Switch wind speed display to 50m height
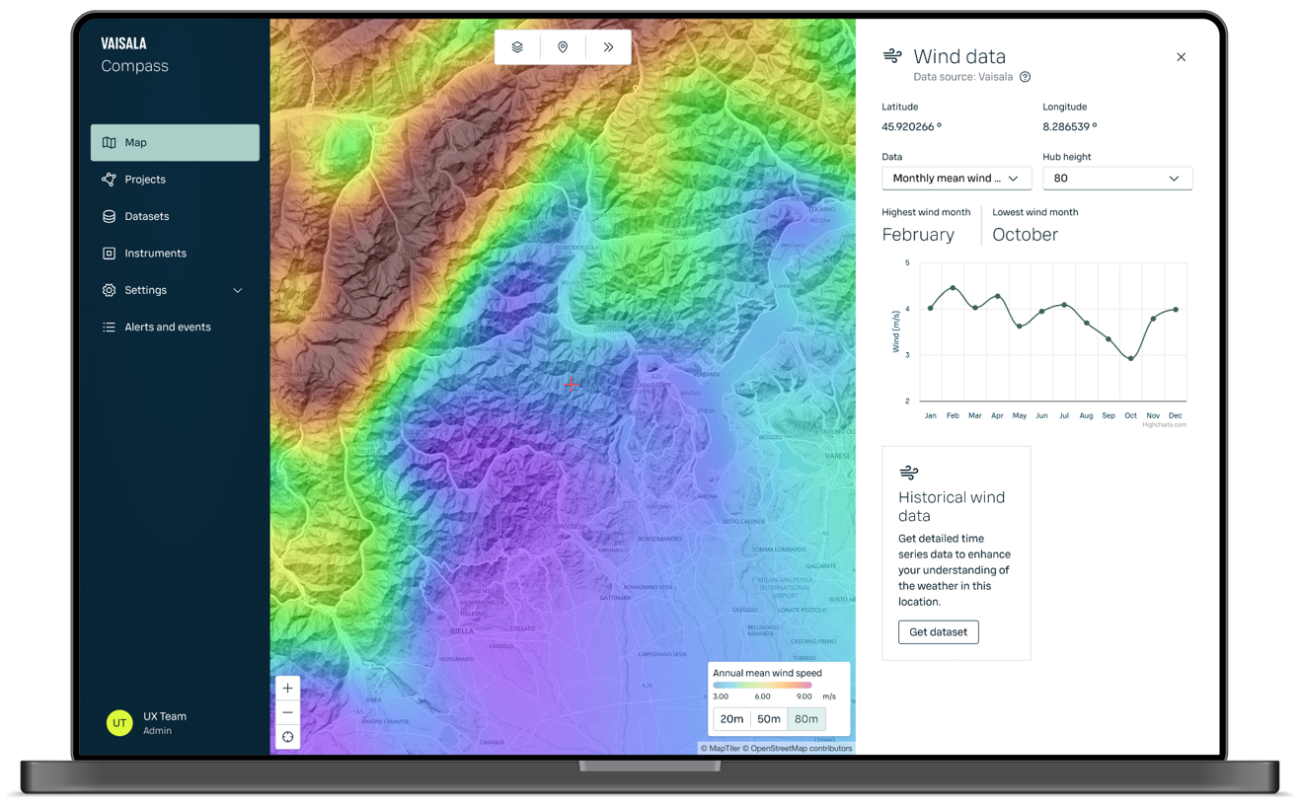The height and width of the screenshot is (808, 1300). pyautogui.click(x=767, y=719)
